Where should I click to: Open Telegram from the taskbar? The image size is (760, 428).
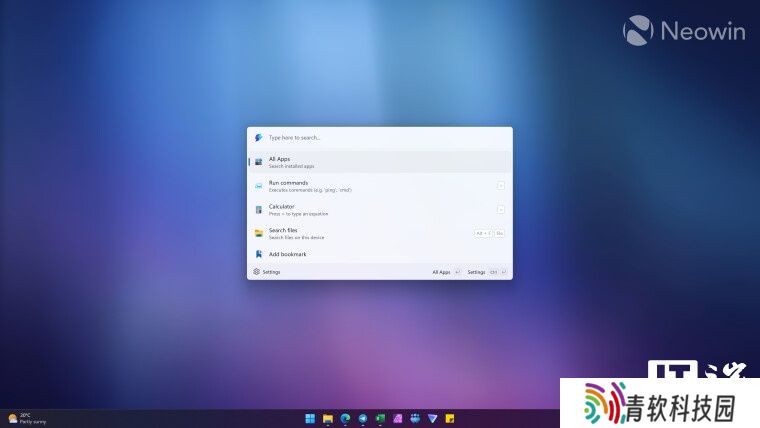pos(363,418)
